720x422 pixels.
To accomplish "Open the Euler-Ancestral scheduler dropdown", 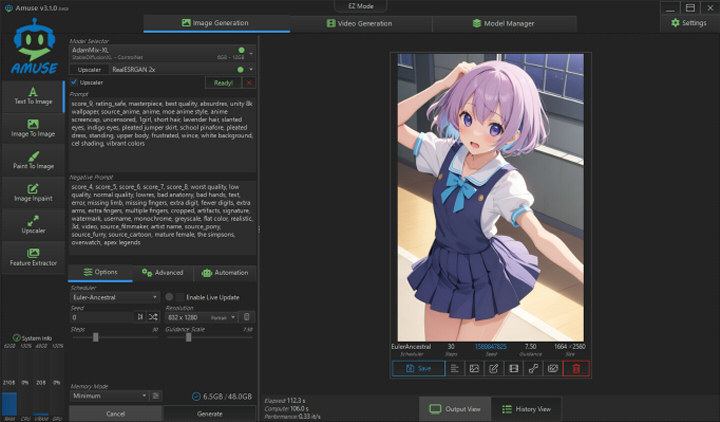I will tap(115, 297).
